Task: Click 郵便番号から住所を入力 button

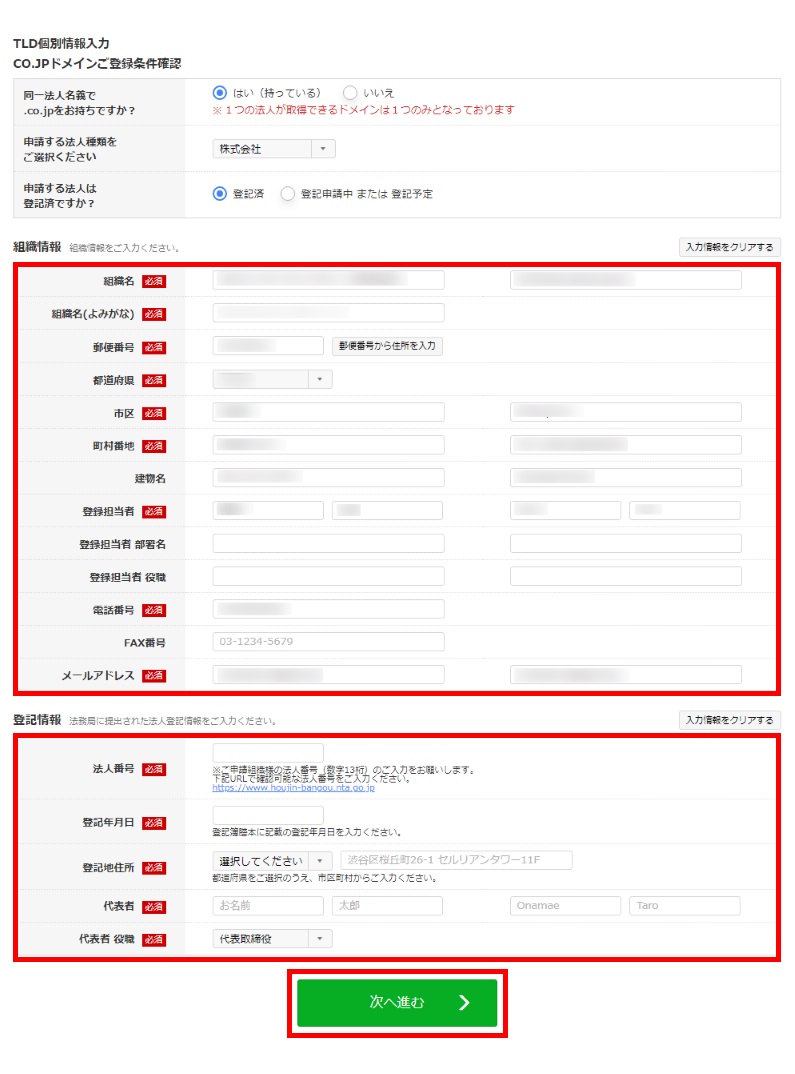Action: (387, 346)
